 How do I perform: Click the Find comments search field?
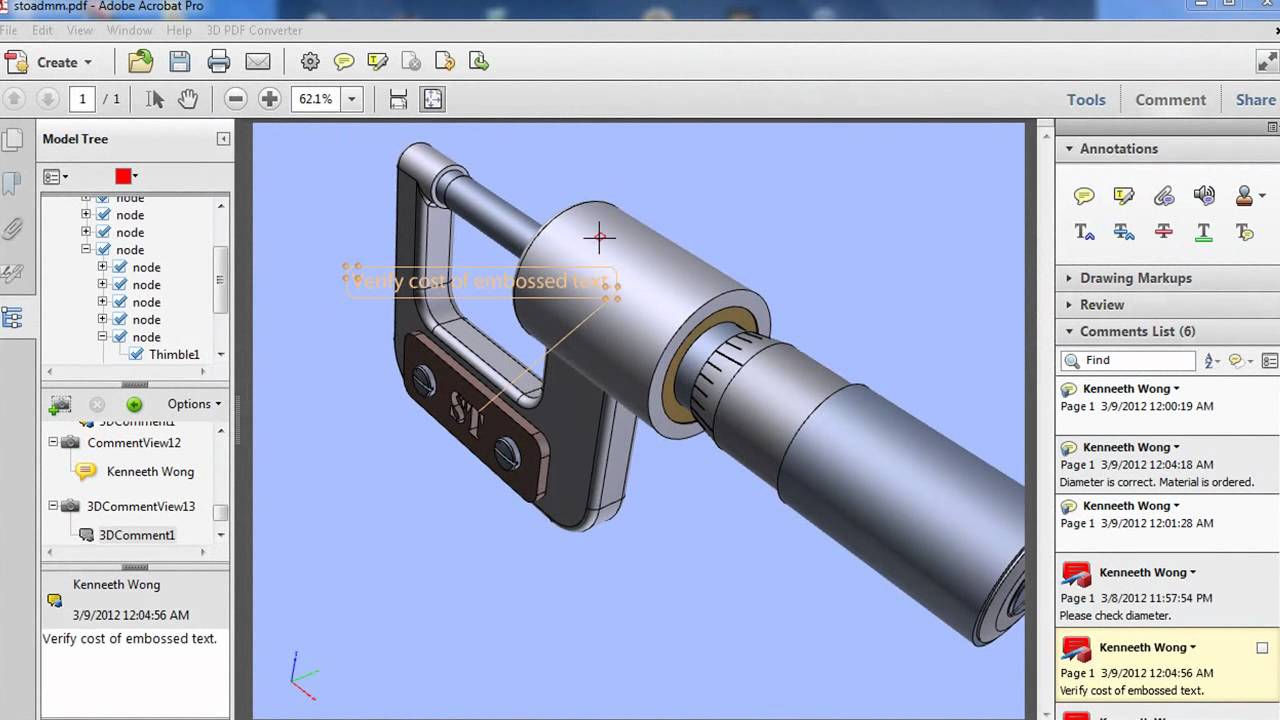coord(1127,360)
